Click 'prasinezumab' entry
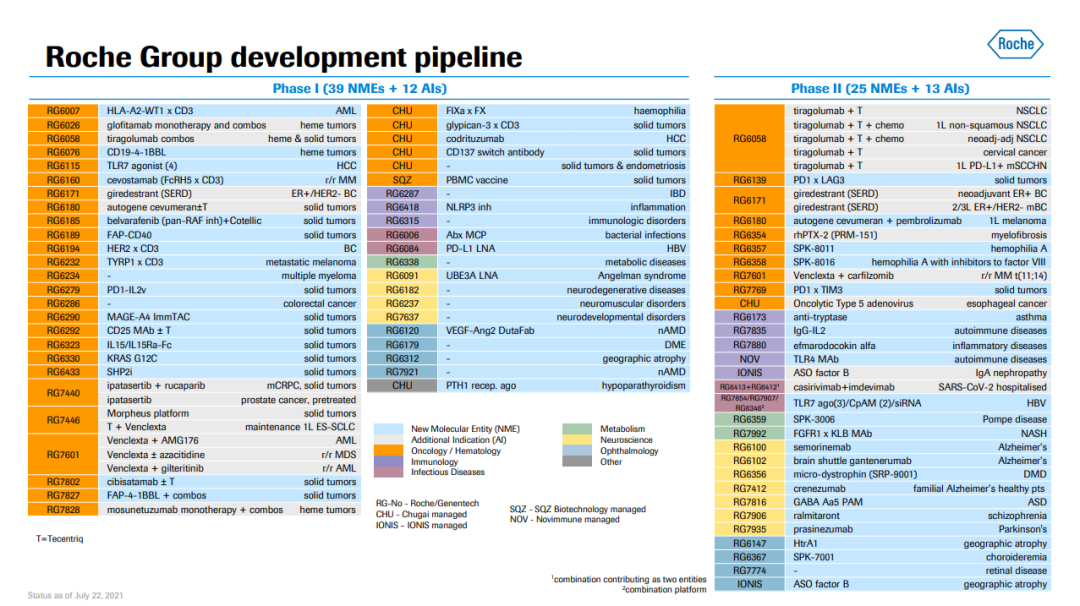 coord(822,530)
